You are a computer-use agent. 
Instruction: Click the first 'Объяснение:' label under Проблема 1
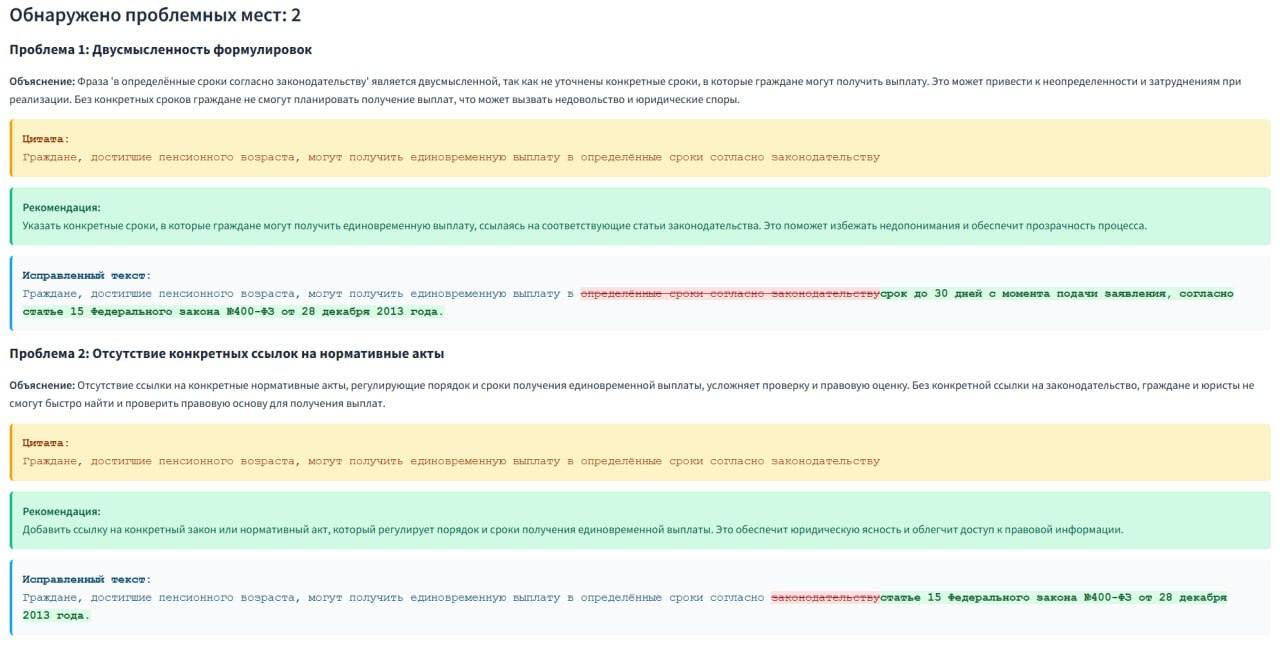(x=42, y=81)
